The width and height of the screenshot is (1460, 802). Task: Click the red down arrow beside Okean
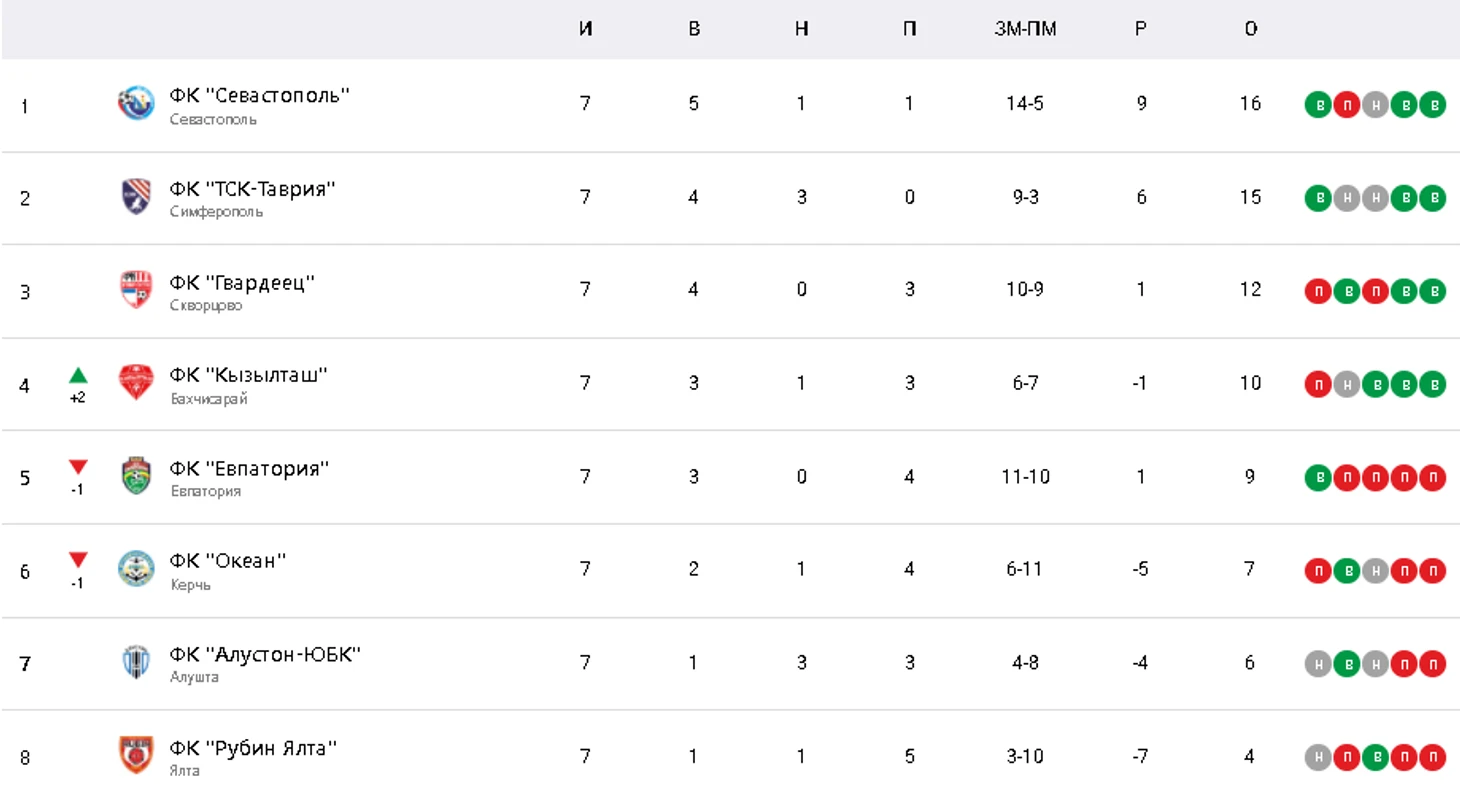click(x=78, y=560)
